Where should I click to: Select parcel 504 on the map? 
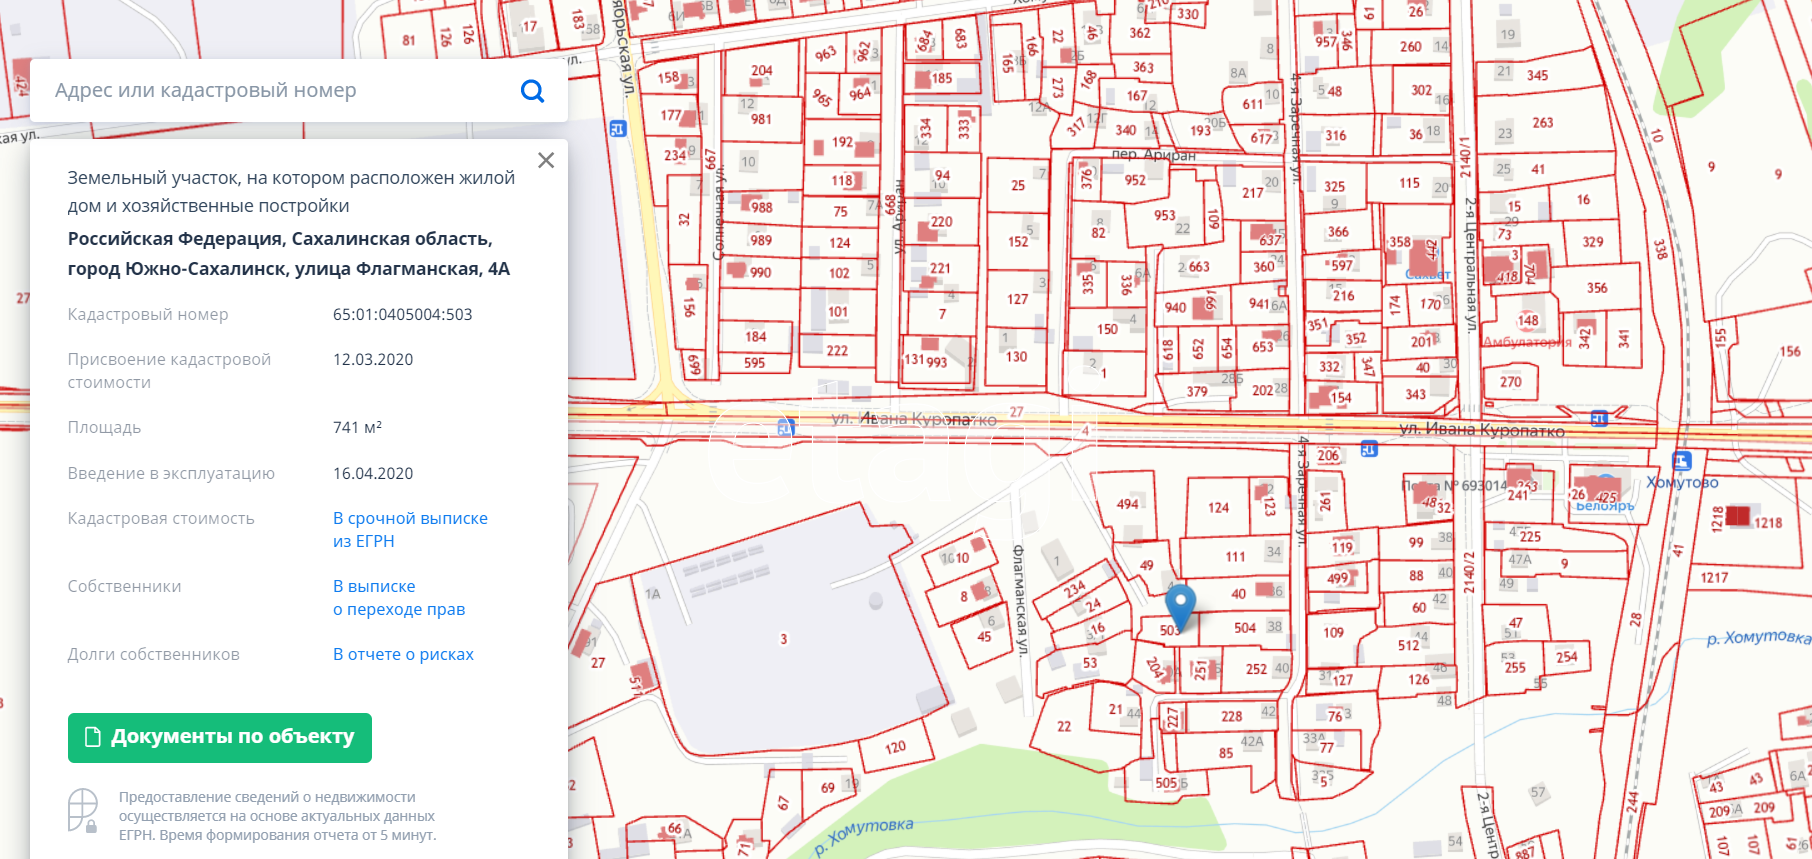(x=1244, y=628)
